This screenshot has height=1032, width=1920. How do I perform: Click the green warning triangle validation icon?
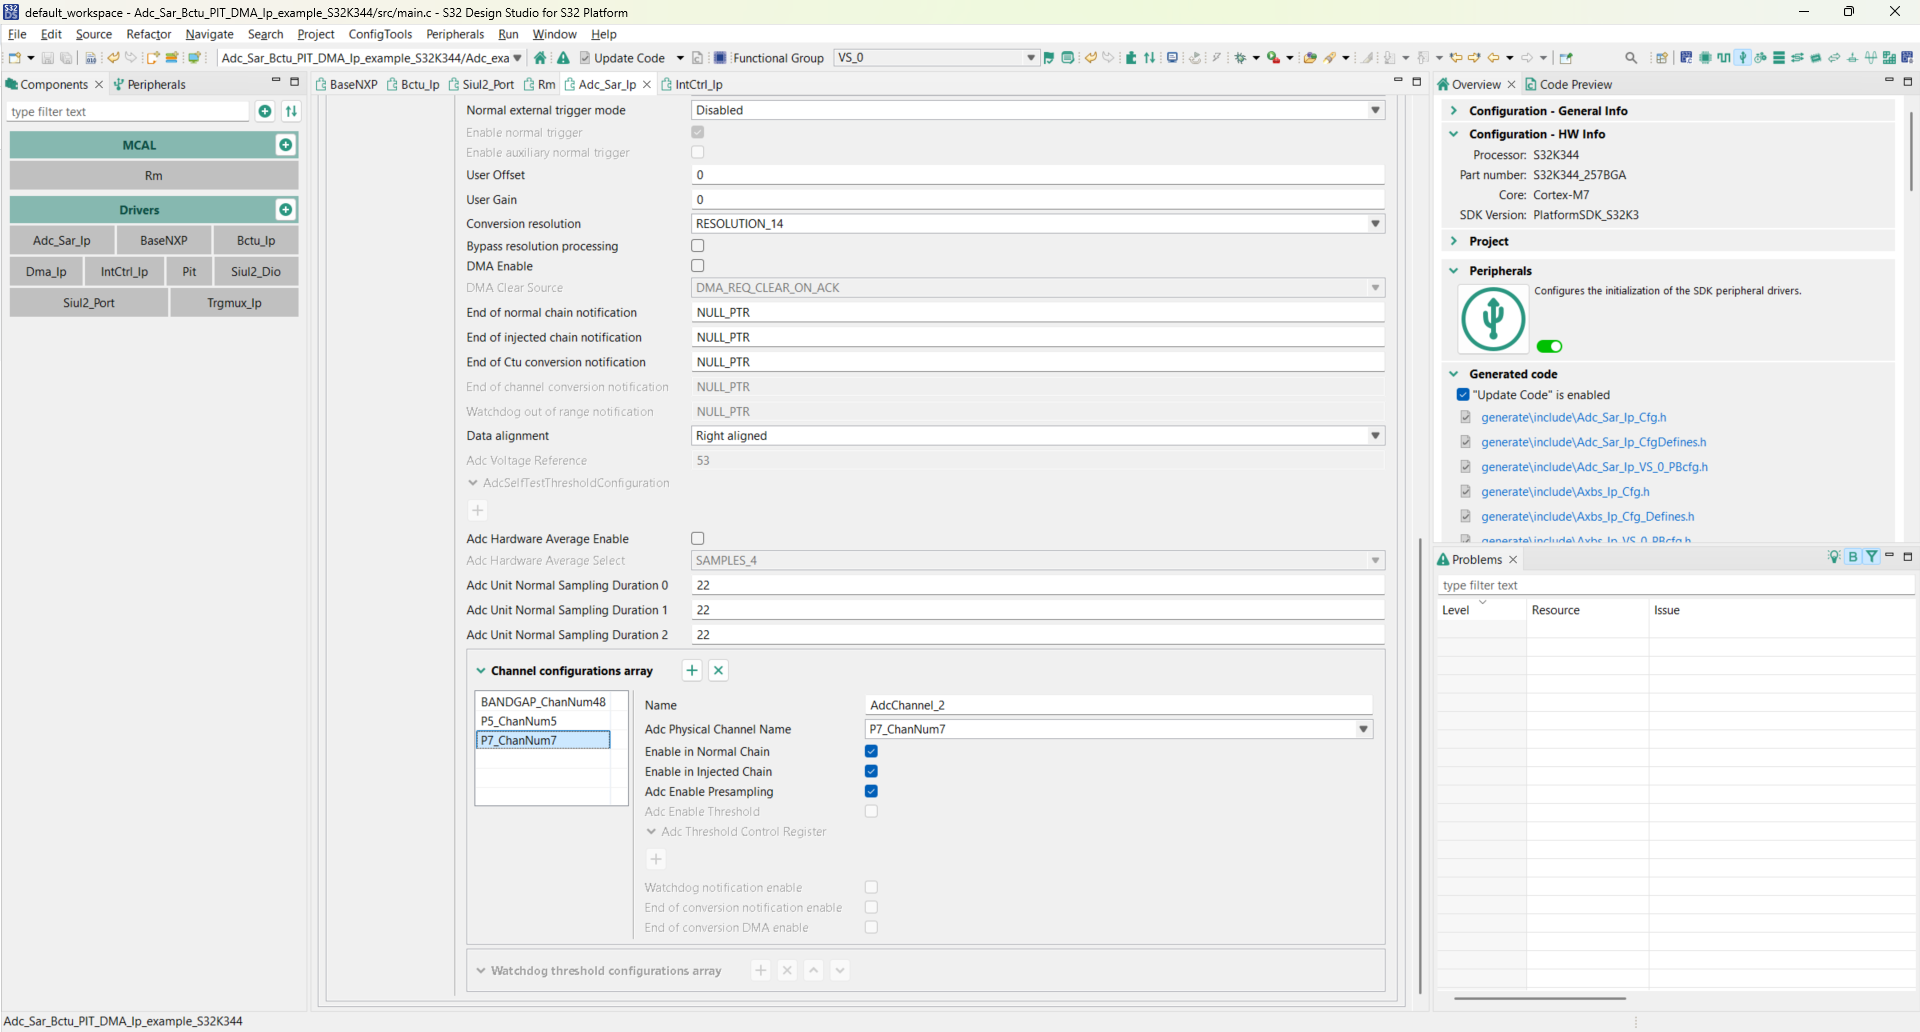(563, 58)
